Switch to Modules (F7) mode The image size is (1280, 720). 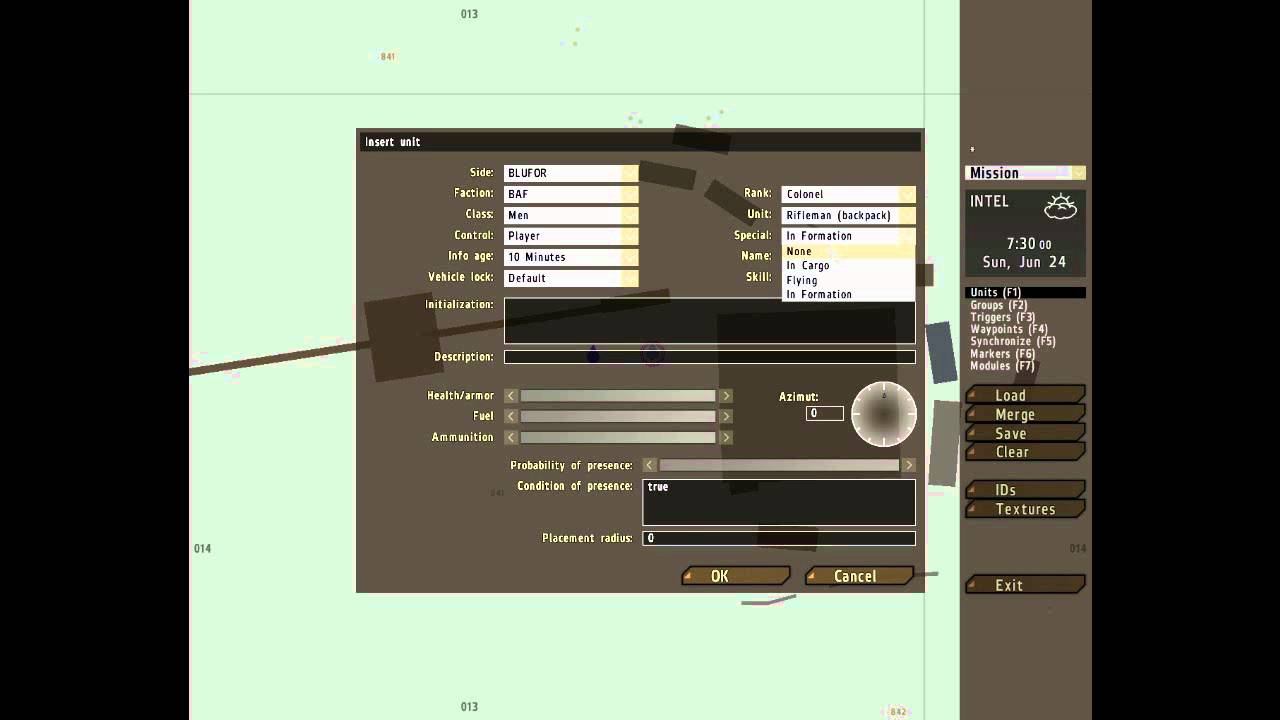[x=1003, y=366]
